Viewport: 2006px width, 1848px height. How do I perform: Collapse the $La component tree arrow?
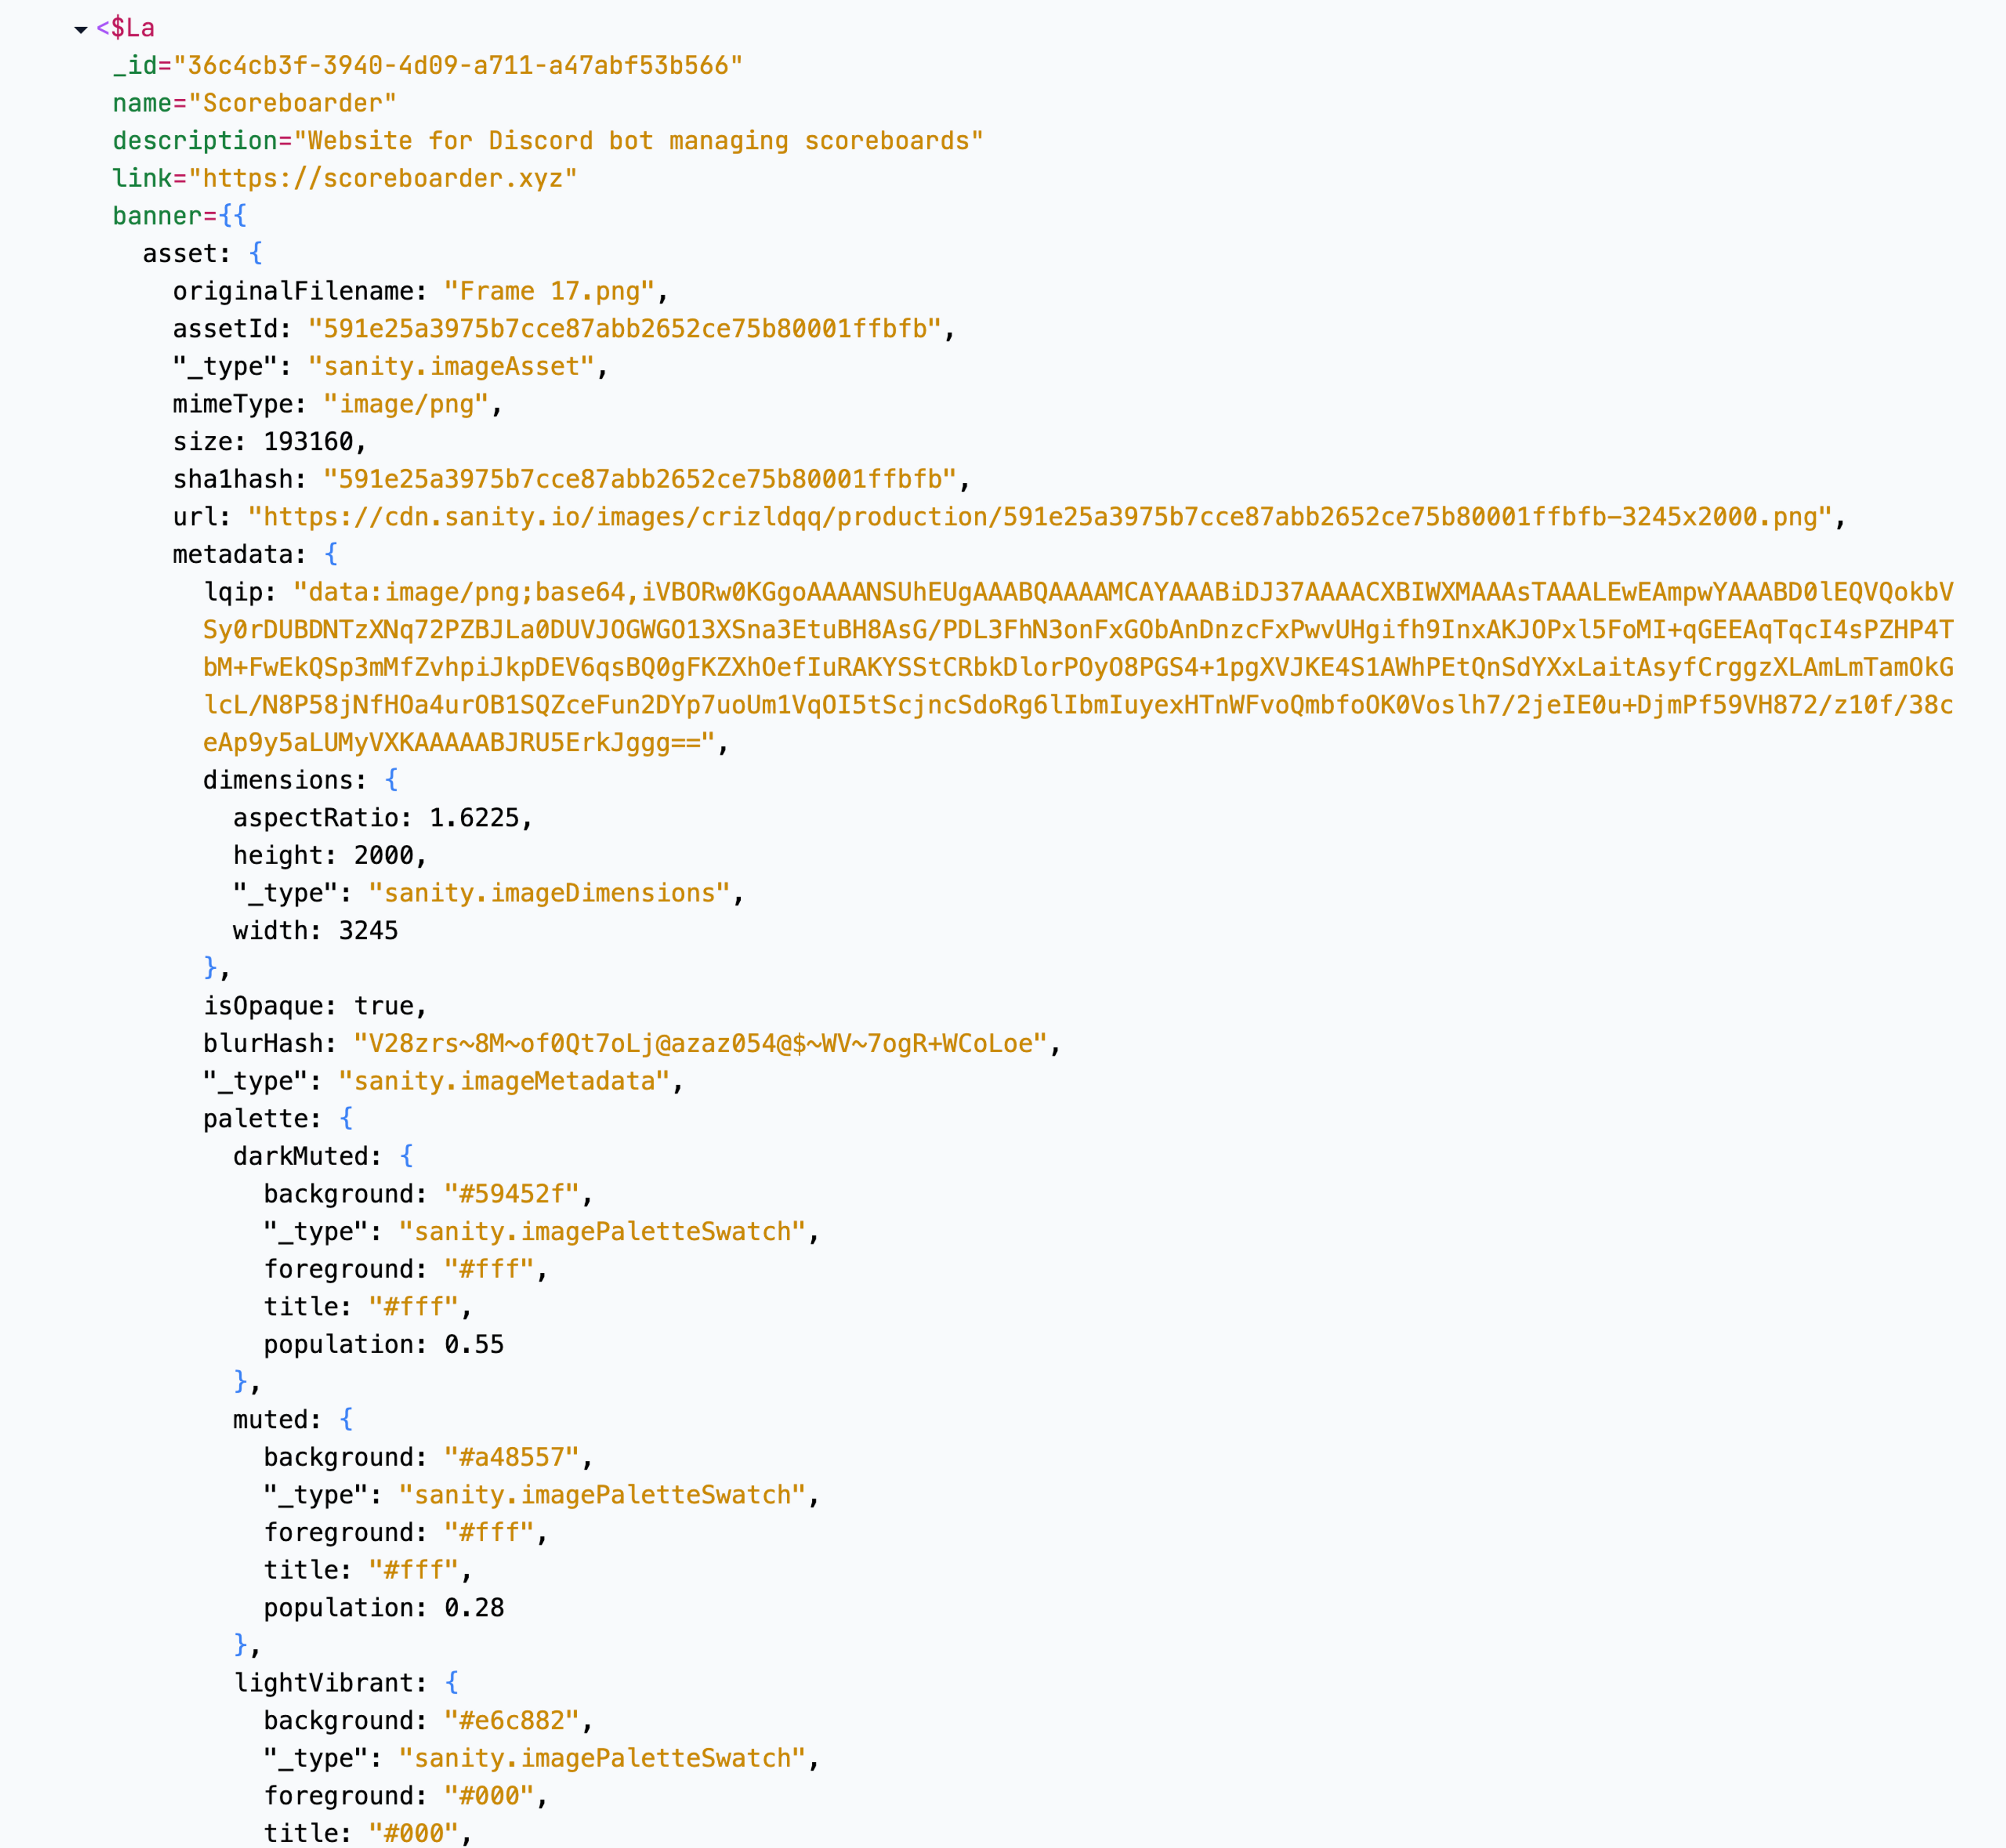coord(81,30)
